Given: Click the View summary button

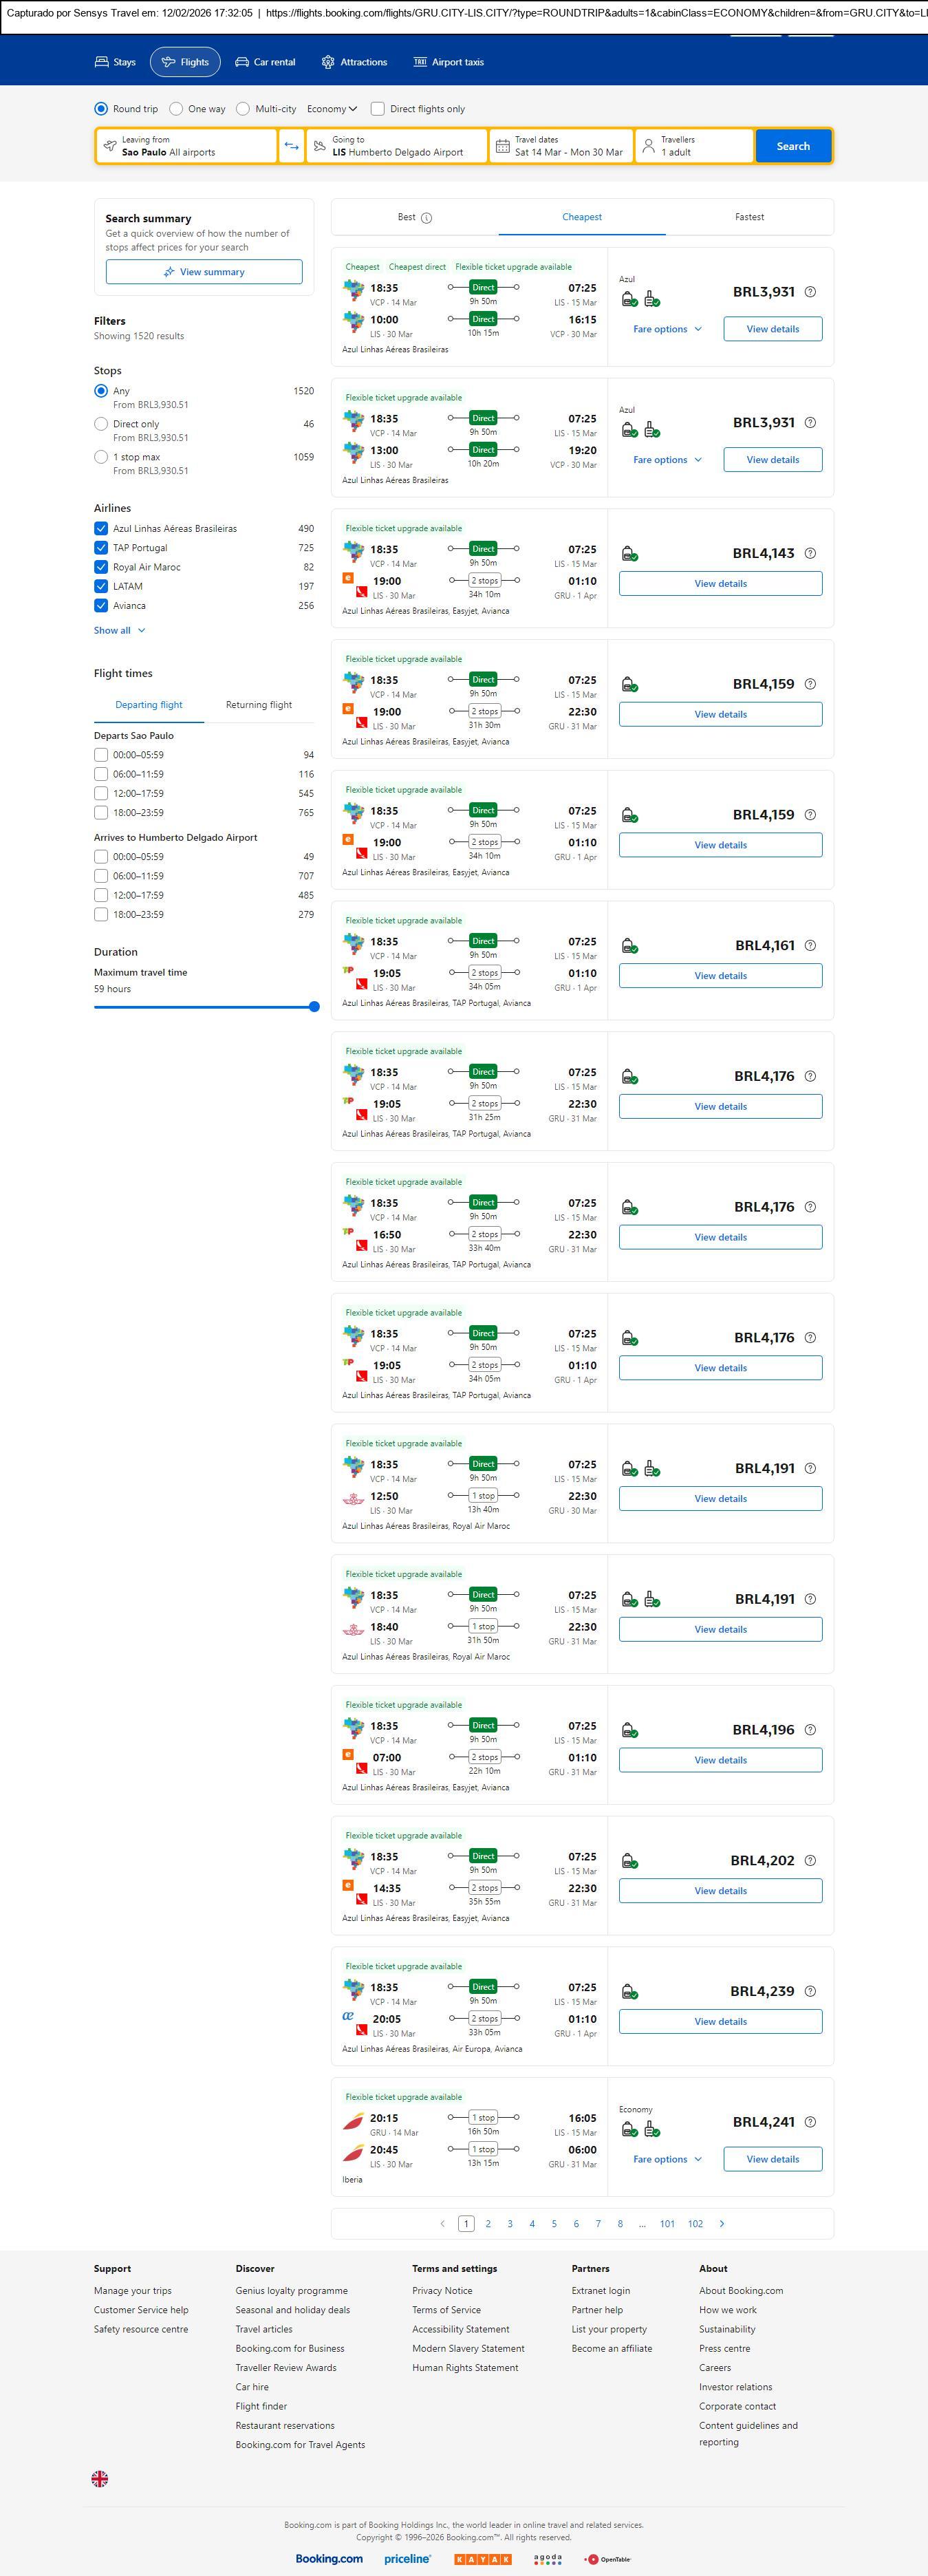Looking at the screenshot, I should (x=204, y=272).
